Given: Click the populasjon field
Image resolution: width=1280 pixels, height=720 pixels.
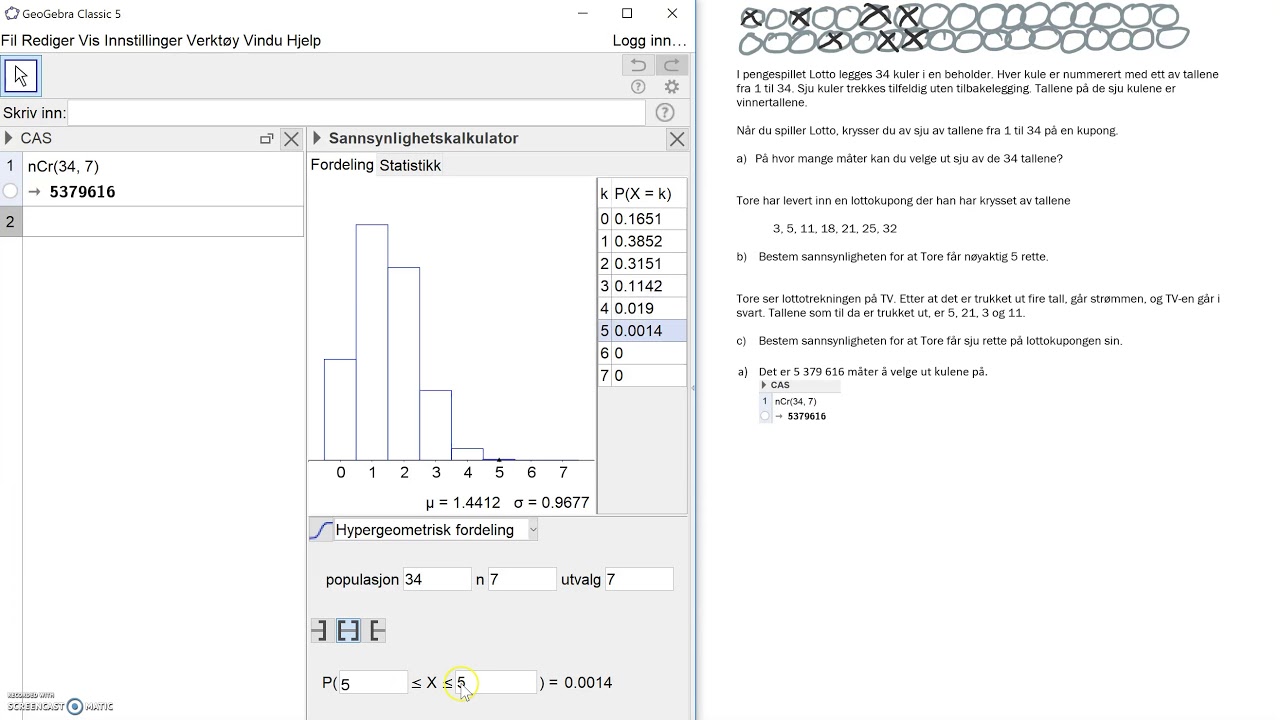Looking at the screenshot, I should (437, 579).
